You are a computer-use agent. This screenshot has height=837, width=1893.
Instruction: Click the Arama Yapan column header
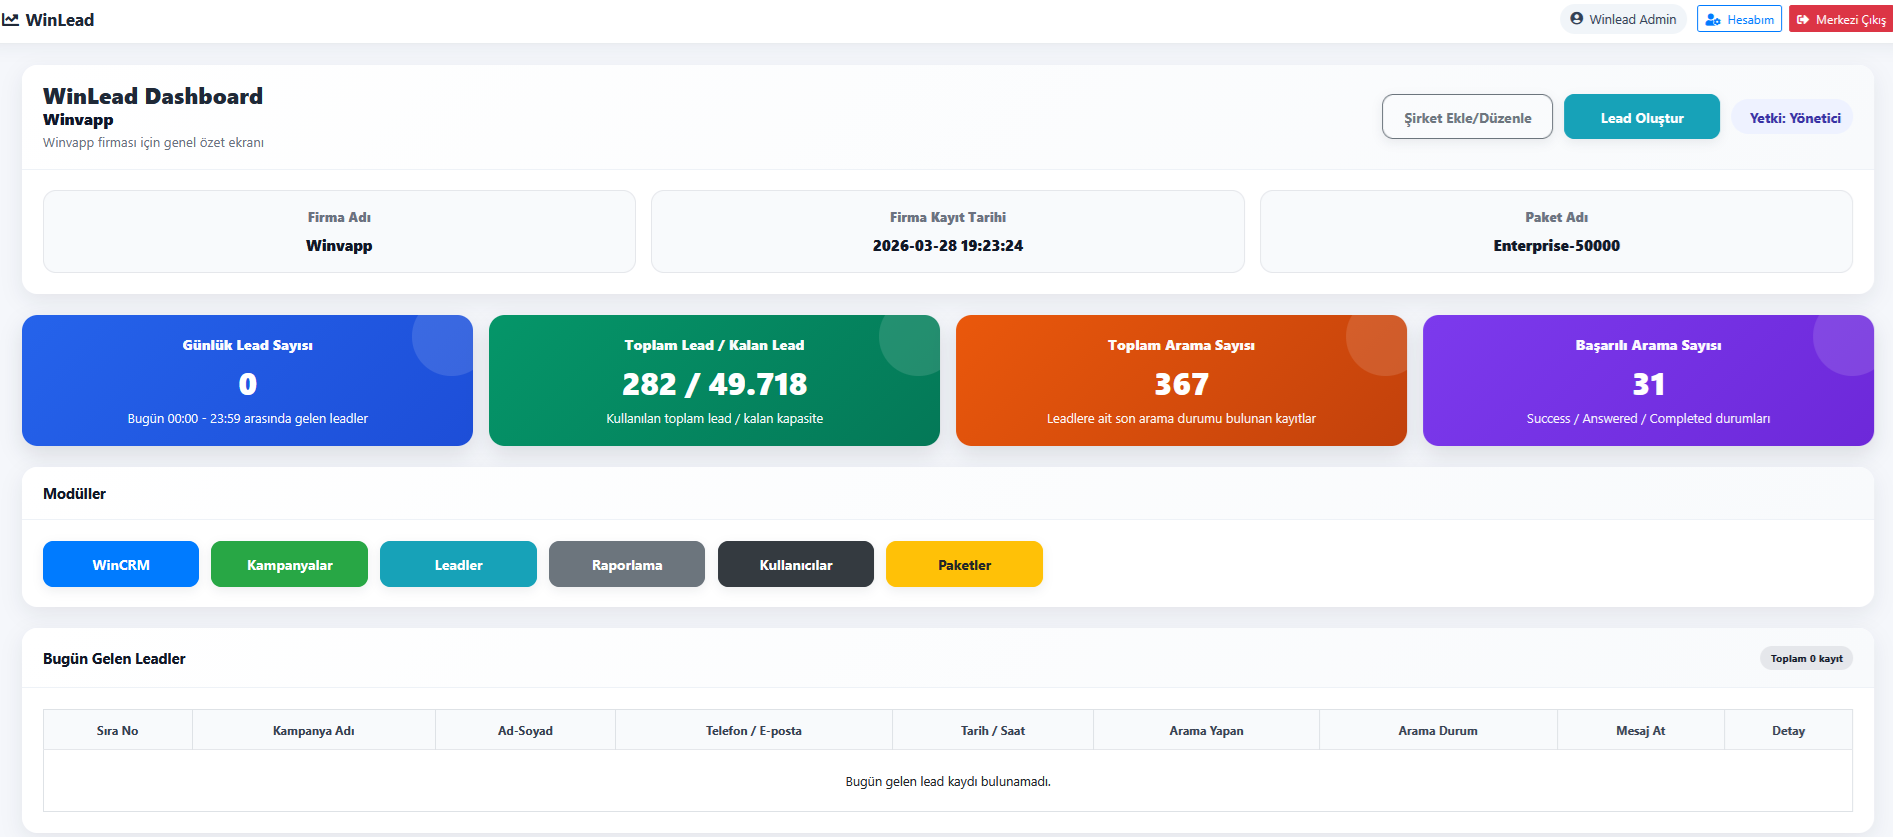[x=1206, y=730]
